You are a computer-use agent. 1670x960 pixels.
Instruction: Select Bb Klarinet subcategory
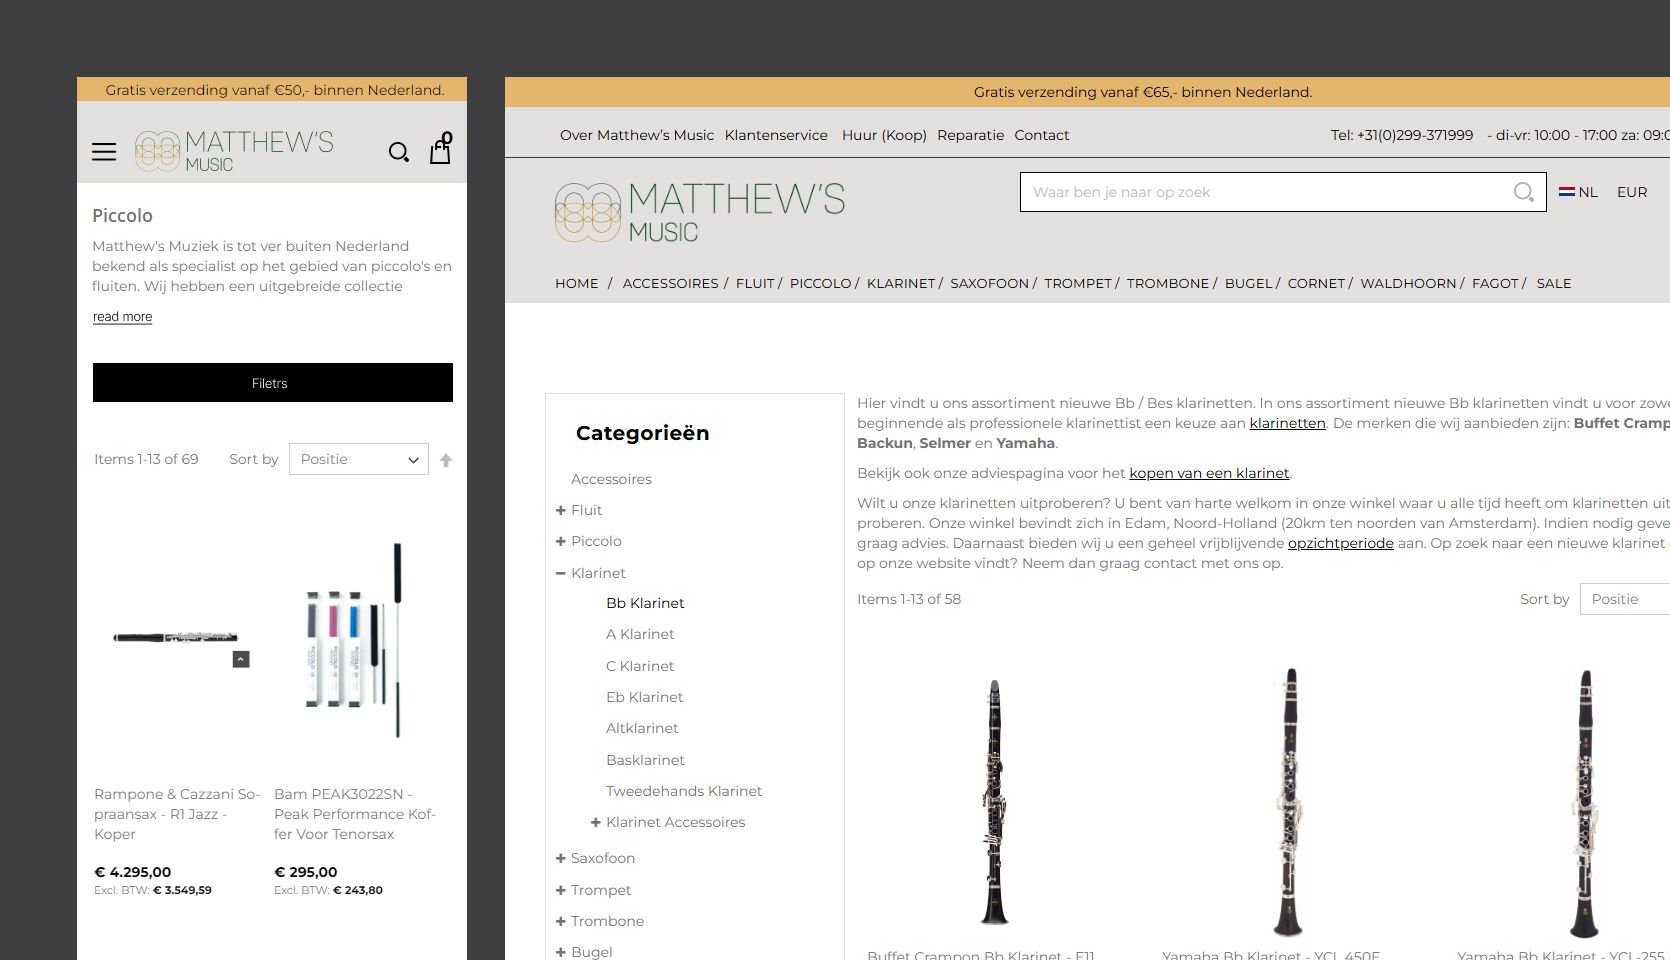click(x=645, y=603)
